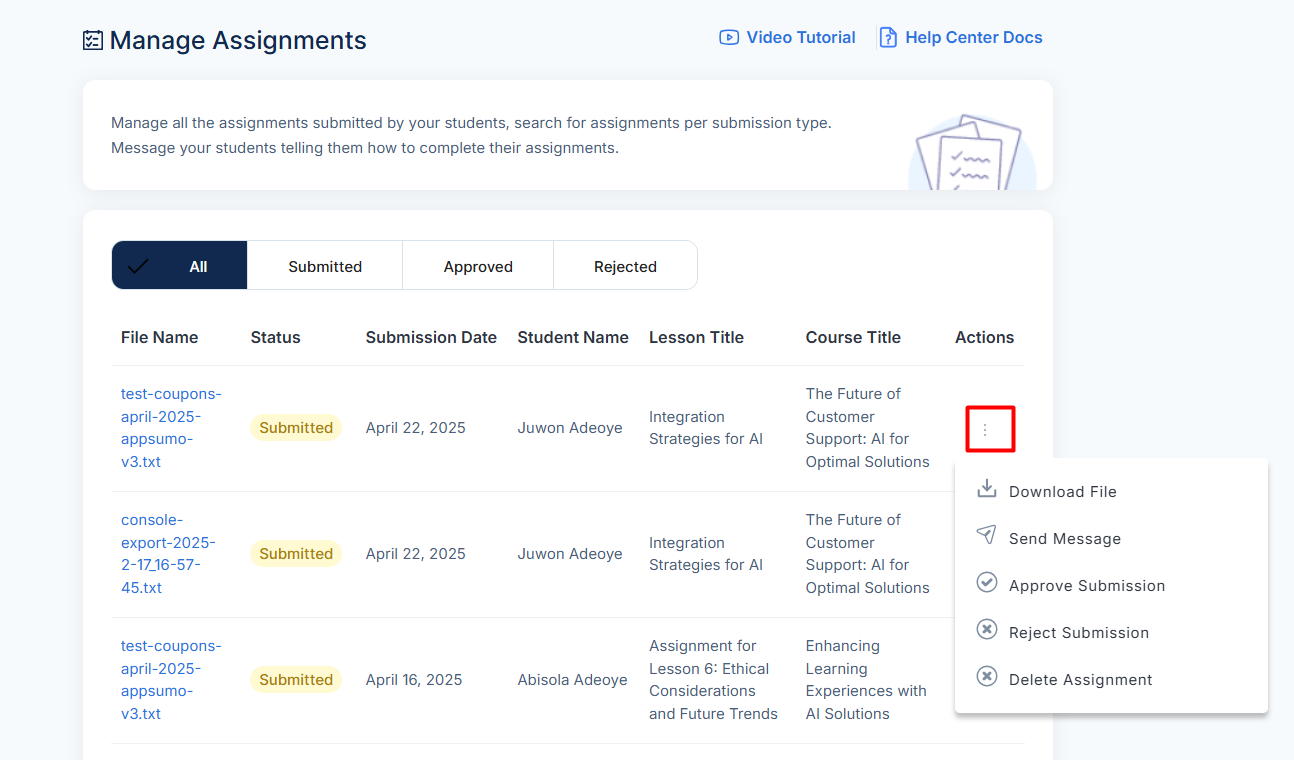Click the Lesson Title column header
Screen dimensions: 1294x760
pos(696,337)
